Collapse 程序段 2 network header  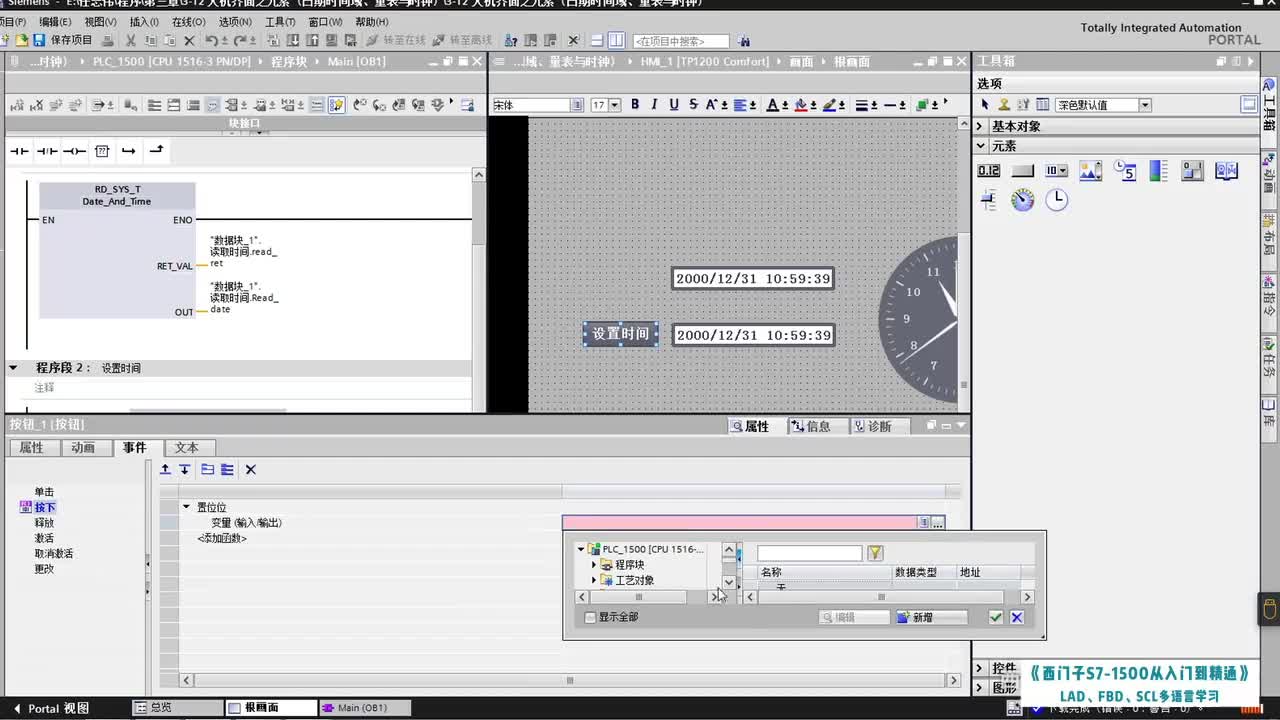pyautogui.click(x=13, y=368)
